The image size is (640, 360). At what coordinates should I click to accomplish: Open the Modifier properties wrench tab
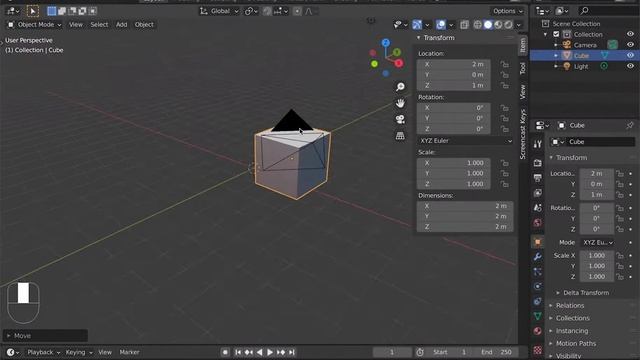point(538,257)
